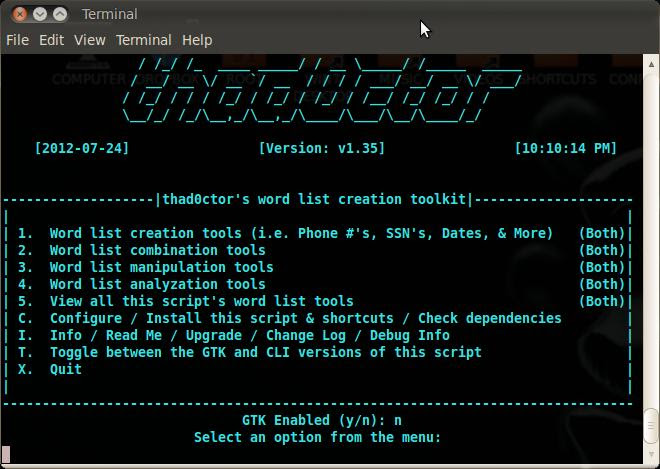The width and height of the screenshot is (660, 469).
Task: Click the (Both) label on the combination tools row
Action: coord(602,250)
